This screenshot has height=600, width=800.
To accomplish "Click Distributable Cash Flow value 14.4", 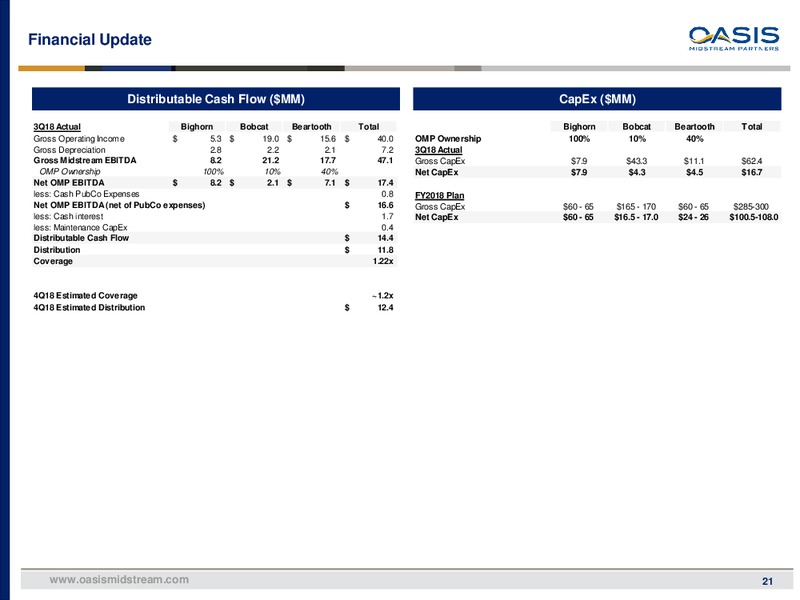I will tap(385, 238).
